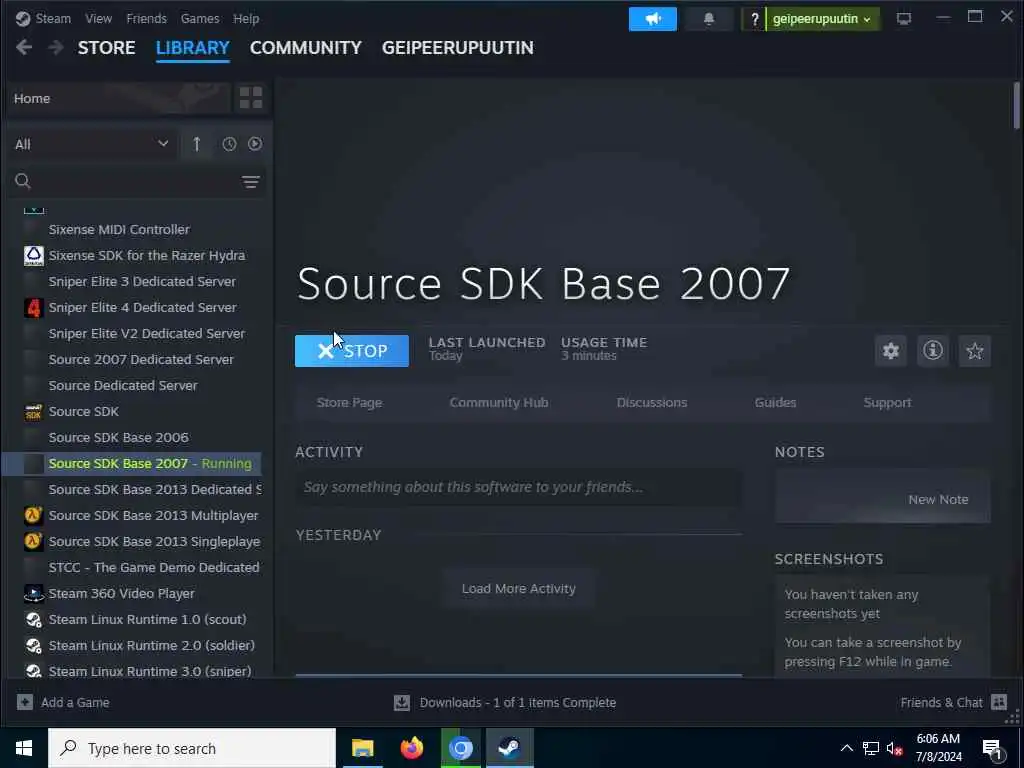This screenshot has height=768, width=1024.
Task: Toggle the recent activity clock filter
Action: (229, 144)
